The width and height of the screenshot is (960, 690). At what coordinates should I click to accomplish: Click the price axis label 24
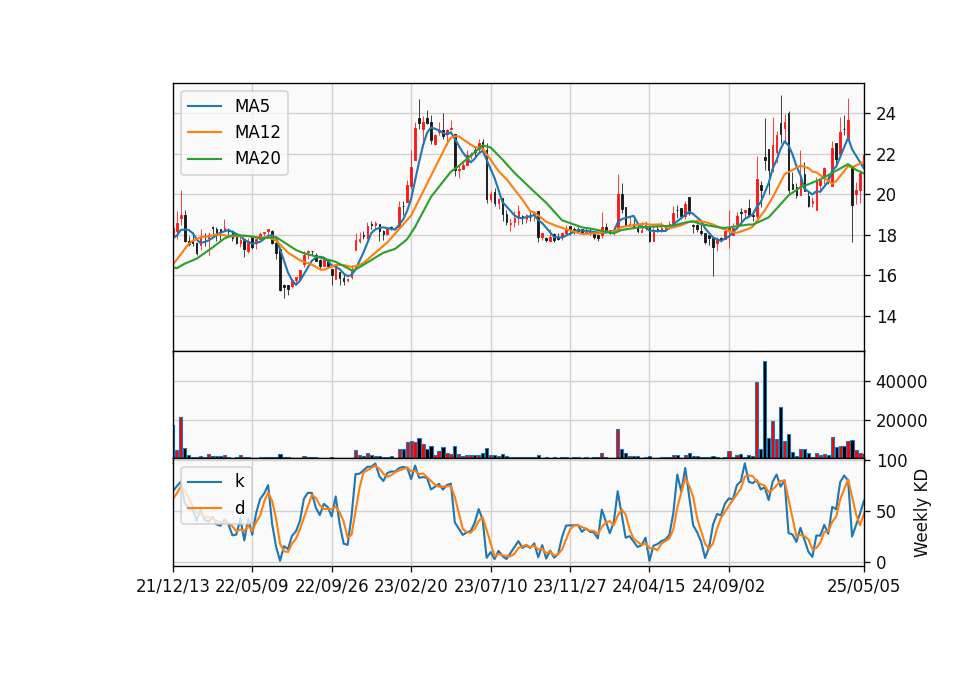(x=886, y=114)
